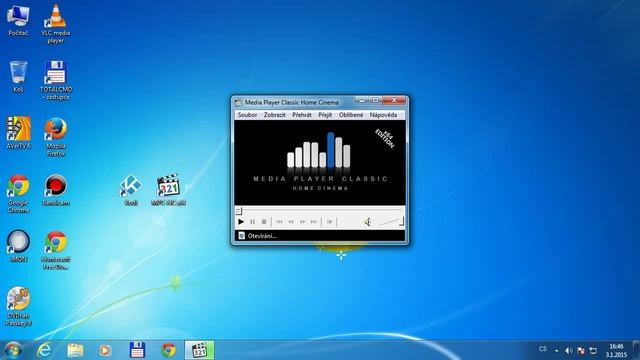Click the fast-forward (increase speed) button
Viewport: 640px width, 360px height.
[302, 222]
